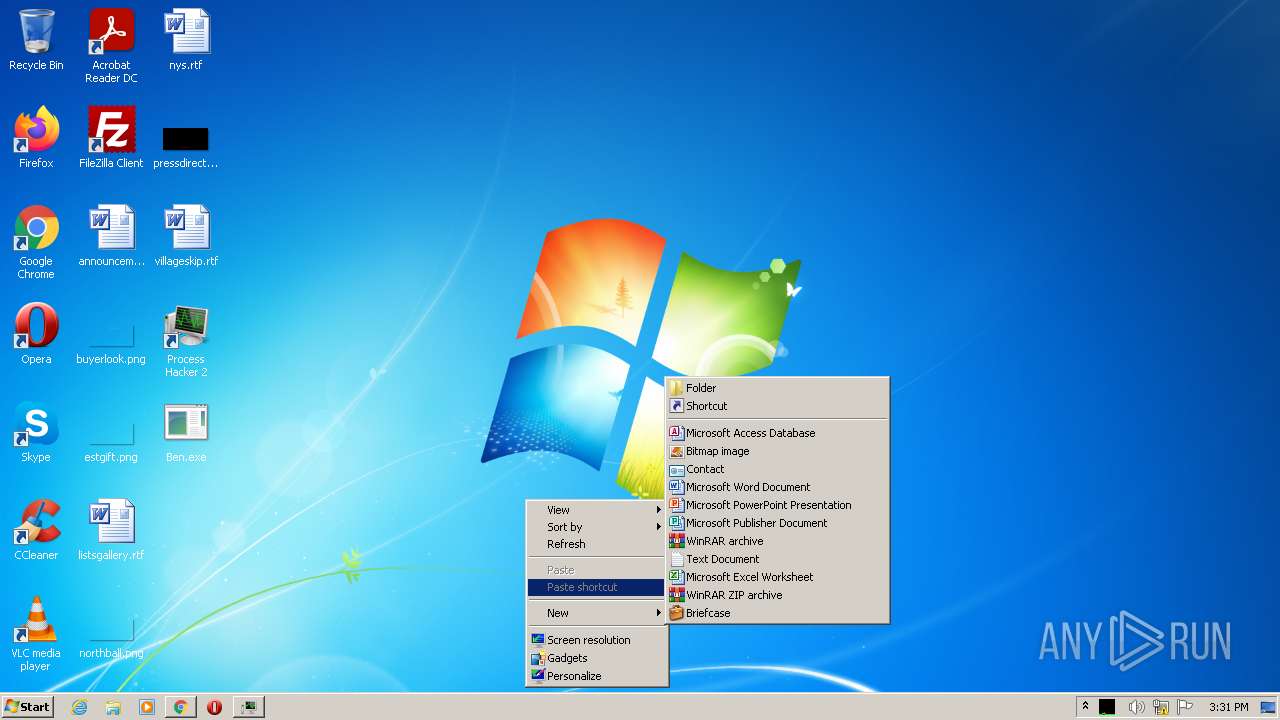
Task: Click the Show desktop button
Action: coord(1270,707)
